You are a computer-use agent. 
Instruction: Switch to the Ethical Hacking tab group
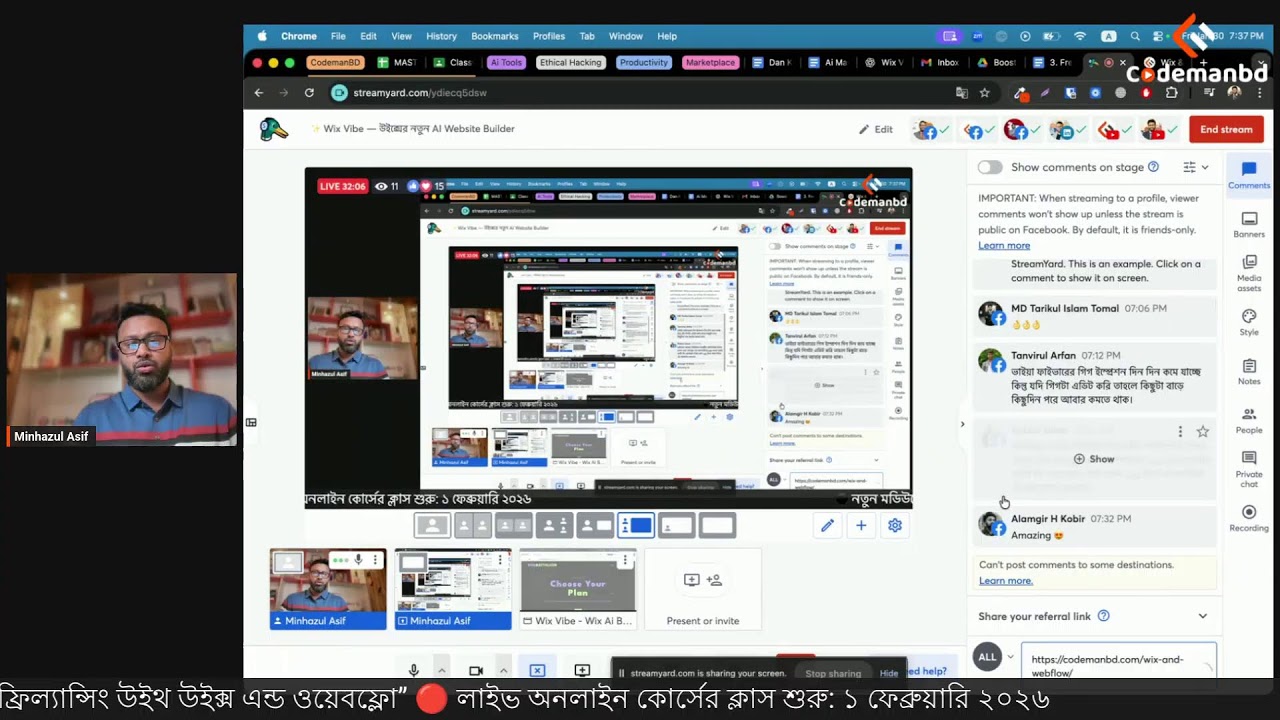pyautogui.click(x=571, y=62)
